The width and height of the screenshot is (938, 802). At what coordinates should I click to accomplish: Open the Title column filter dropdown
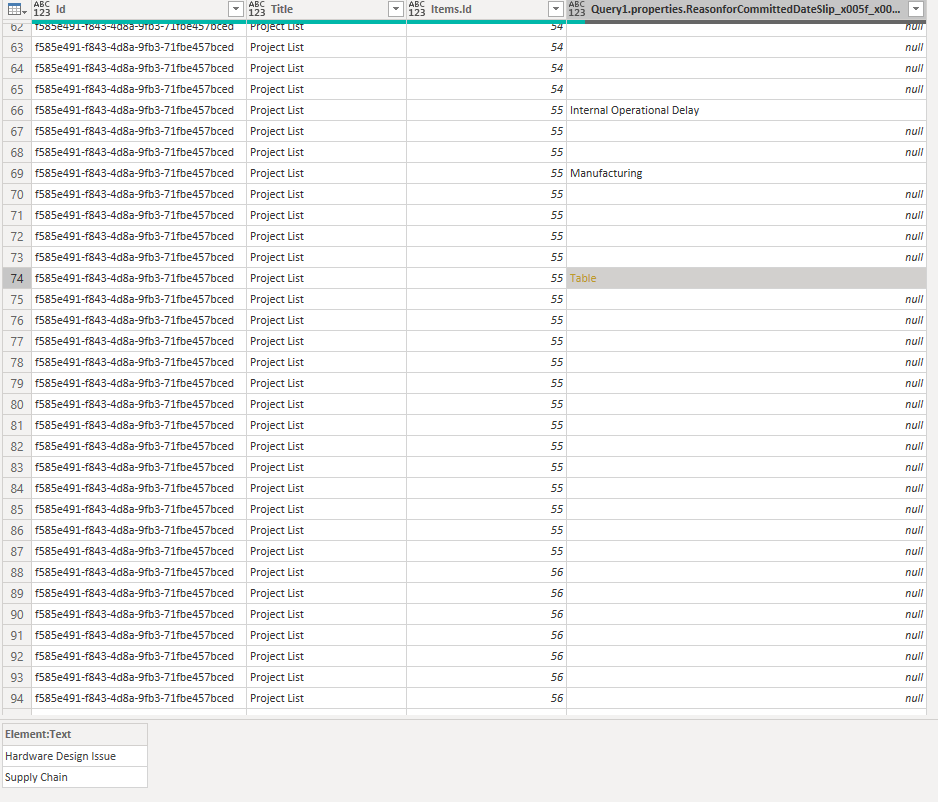pos(395,9)
